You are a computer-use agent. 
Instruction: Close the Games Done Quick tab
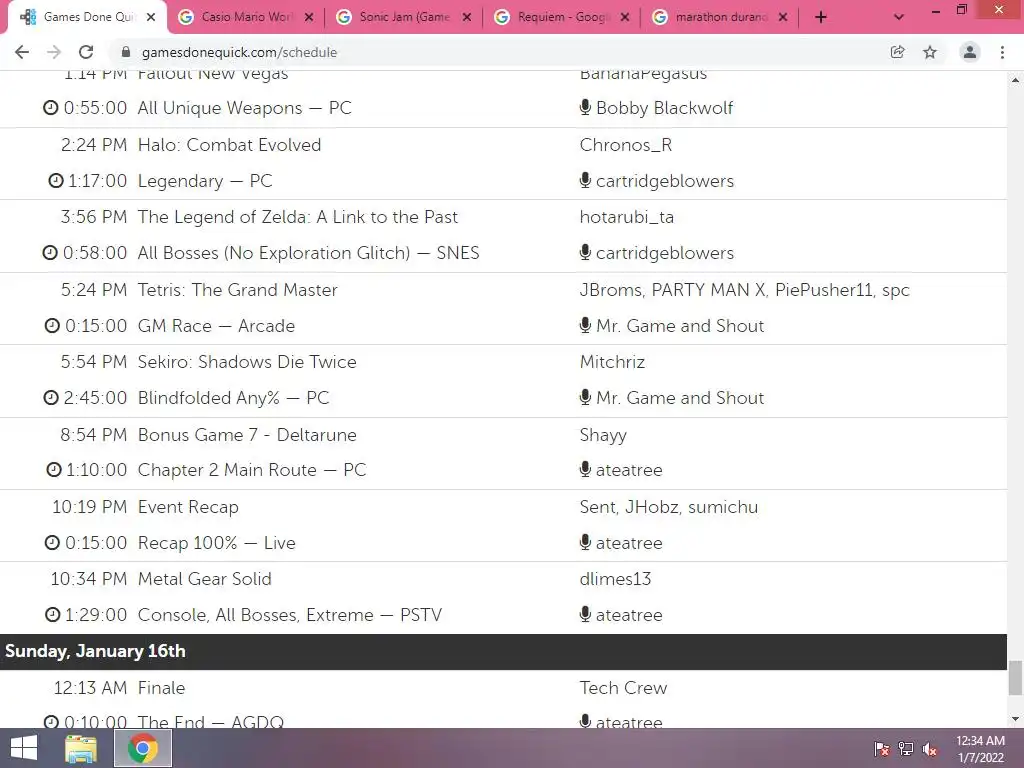[x=151, y=18]
